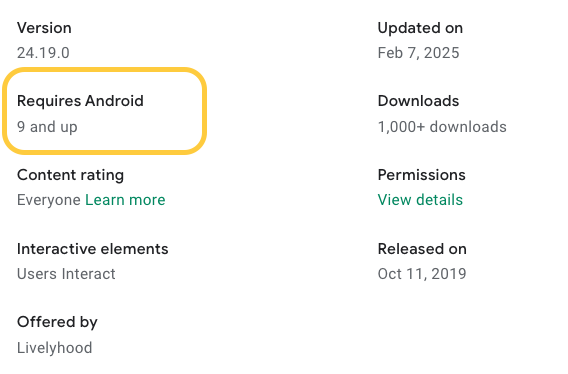
Task: Select the Version heading
Action: point(44,28)
